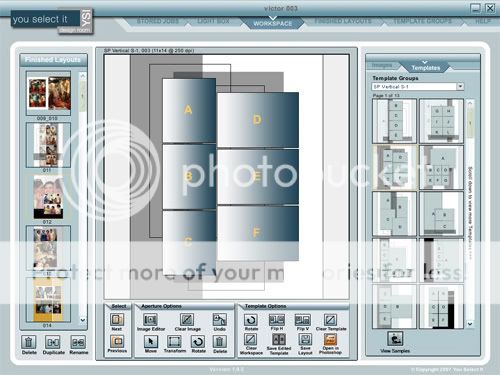This screenshot has height=375, width=500.
Task: Select the Transform tool icon
Action: (x=174, y=342)
